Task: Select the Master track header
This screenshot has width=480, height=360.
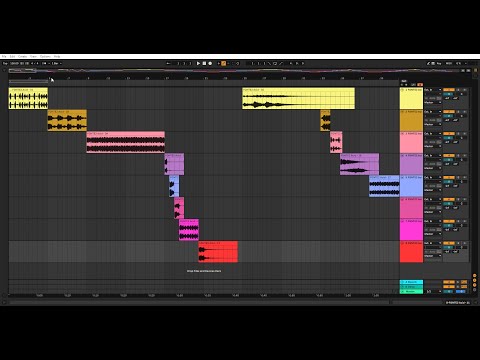Action: 411,291
